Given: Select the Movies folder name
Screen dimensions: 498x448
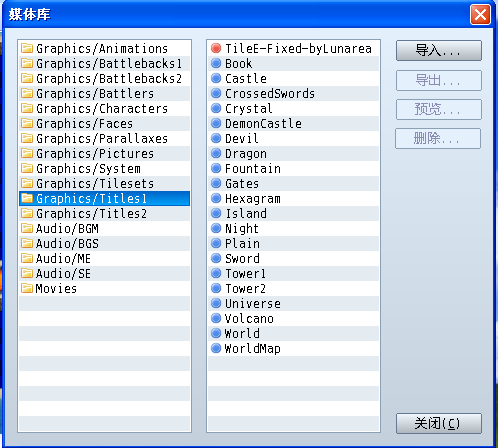Looking at the screenshot, I should 56,289.
